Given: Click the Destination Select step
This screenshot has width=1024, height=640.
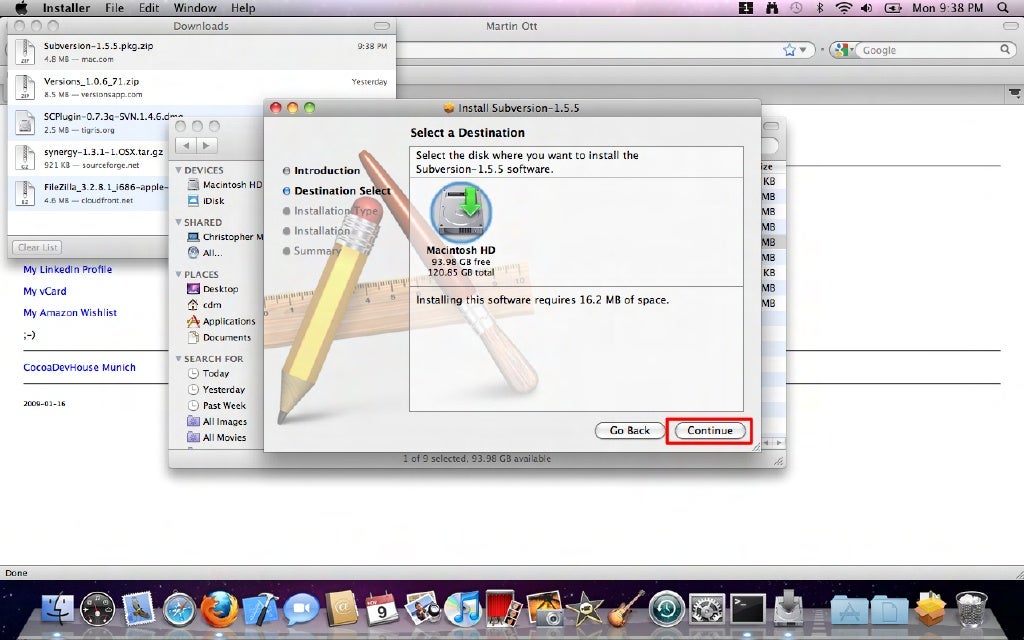Looking at the screenshot, I should (342, 191).
